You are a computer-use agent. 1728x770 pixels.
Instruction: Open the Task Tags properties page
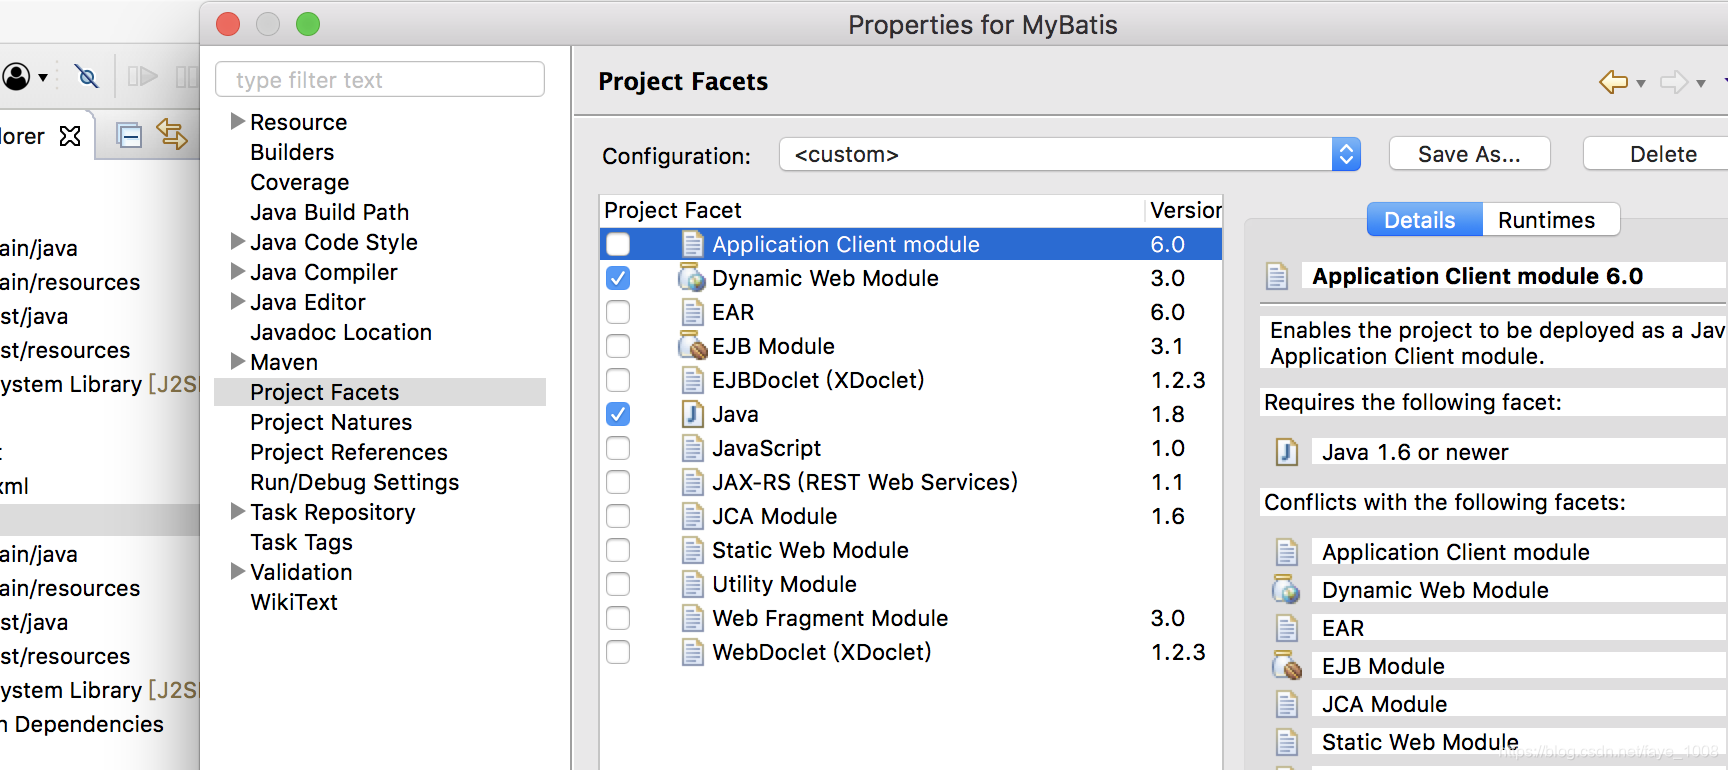click(301, 542)
